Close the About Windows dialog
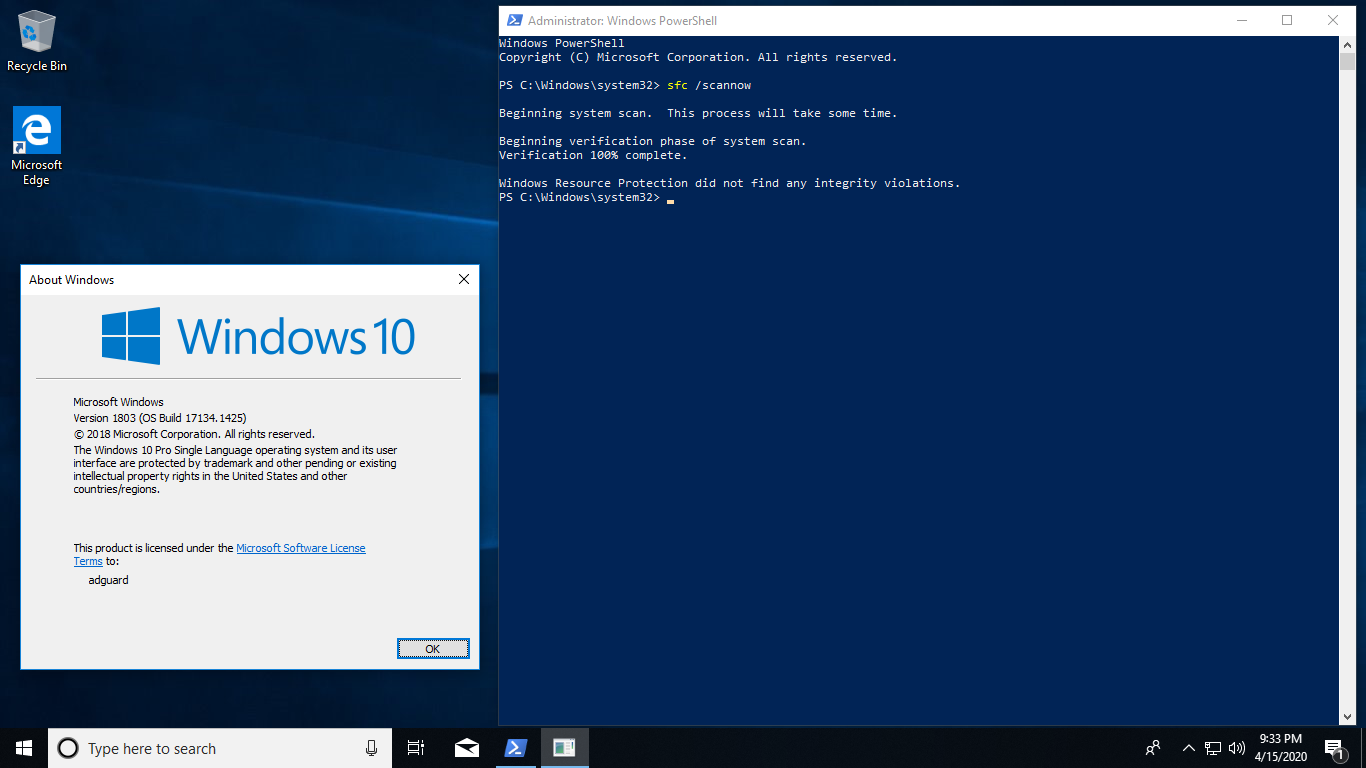This screenshot has height=768, width=1366. [x=464, y=280]
